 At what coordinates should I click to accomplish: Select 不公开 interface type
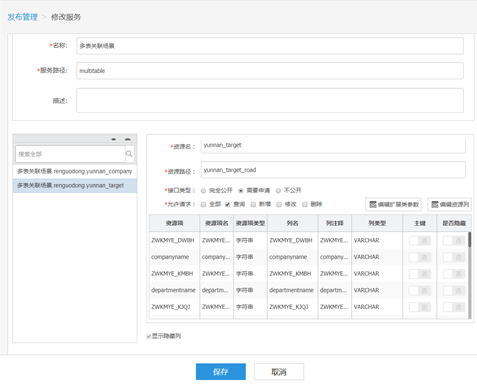point(278,191)
